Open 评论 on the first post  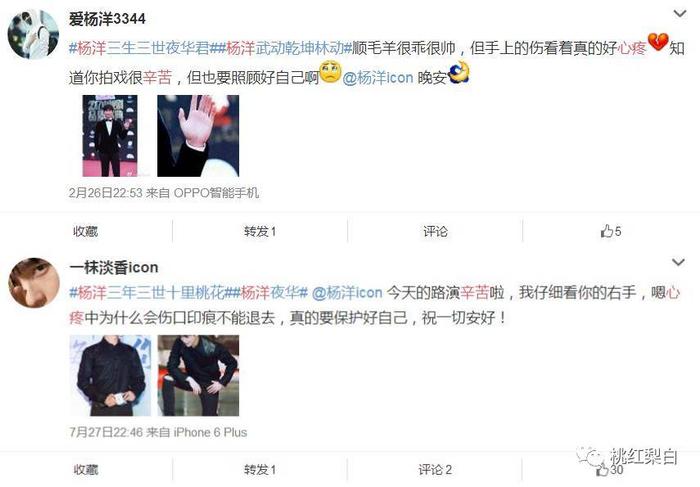point(435,231)
